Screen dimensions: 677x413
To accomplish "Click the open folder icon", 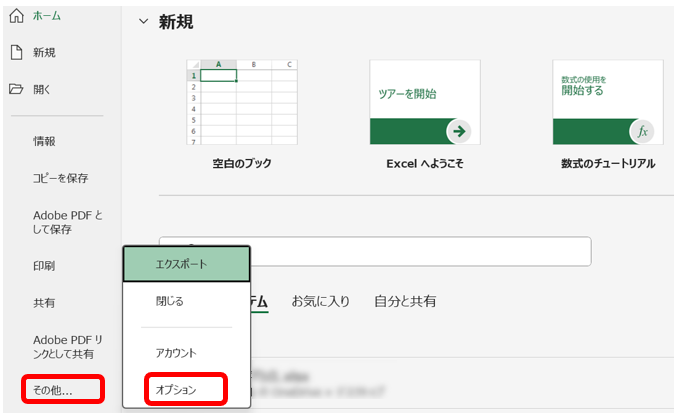I will [x=16, y=89].
